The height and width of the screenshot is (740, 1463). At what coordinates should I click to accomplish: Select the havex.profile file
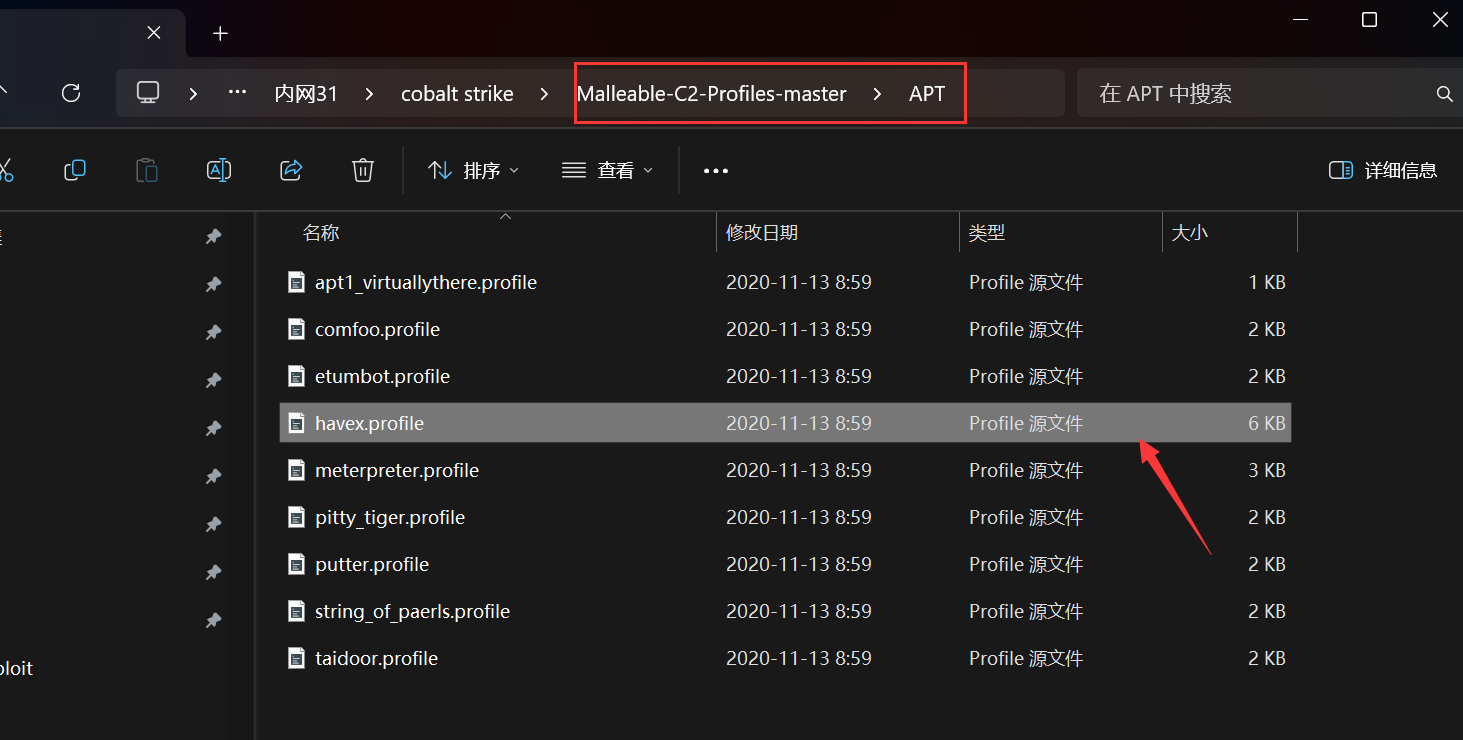(785, 423)
